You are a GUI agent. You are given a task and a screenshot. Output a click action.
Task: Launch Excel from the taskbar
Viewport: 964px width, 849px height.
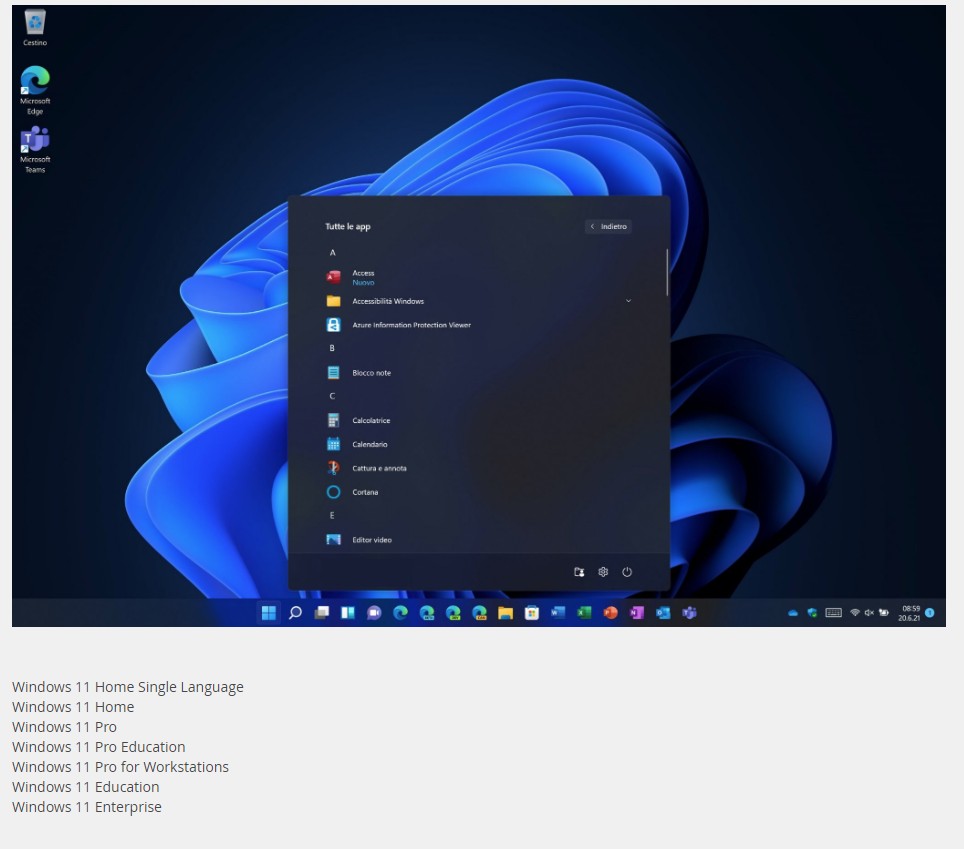pos(584,613)
